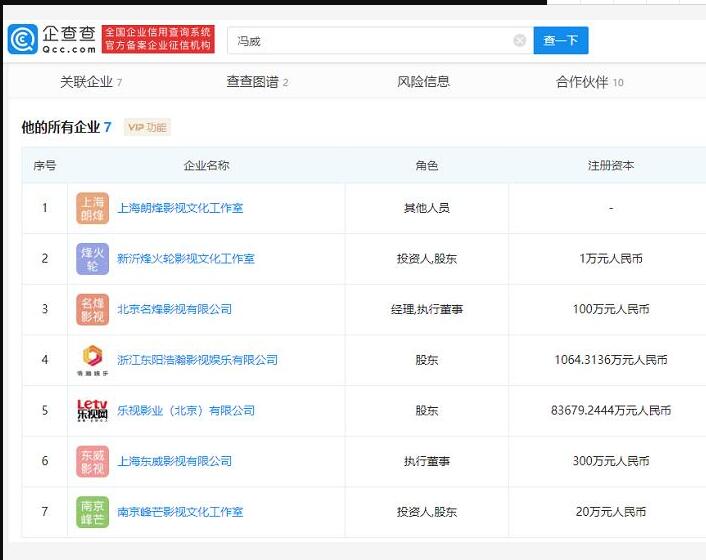
Task: Click the 83679.2444万元人民币 capital cell
Action: tap(611, 411)
